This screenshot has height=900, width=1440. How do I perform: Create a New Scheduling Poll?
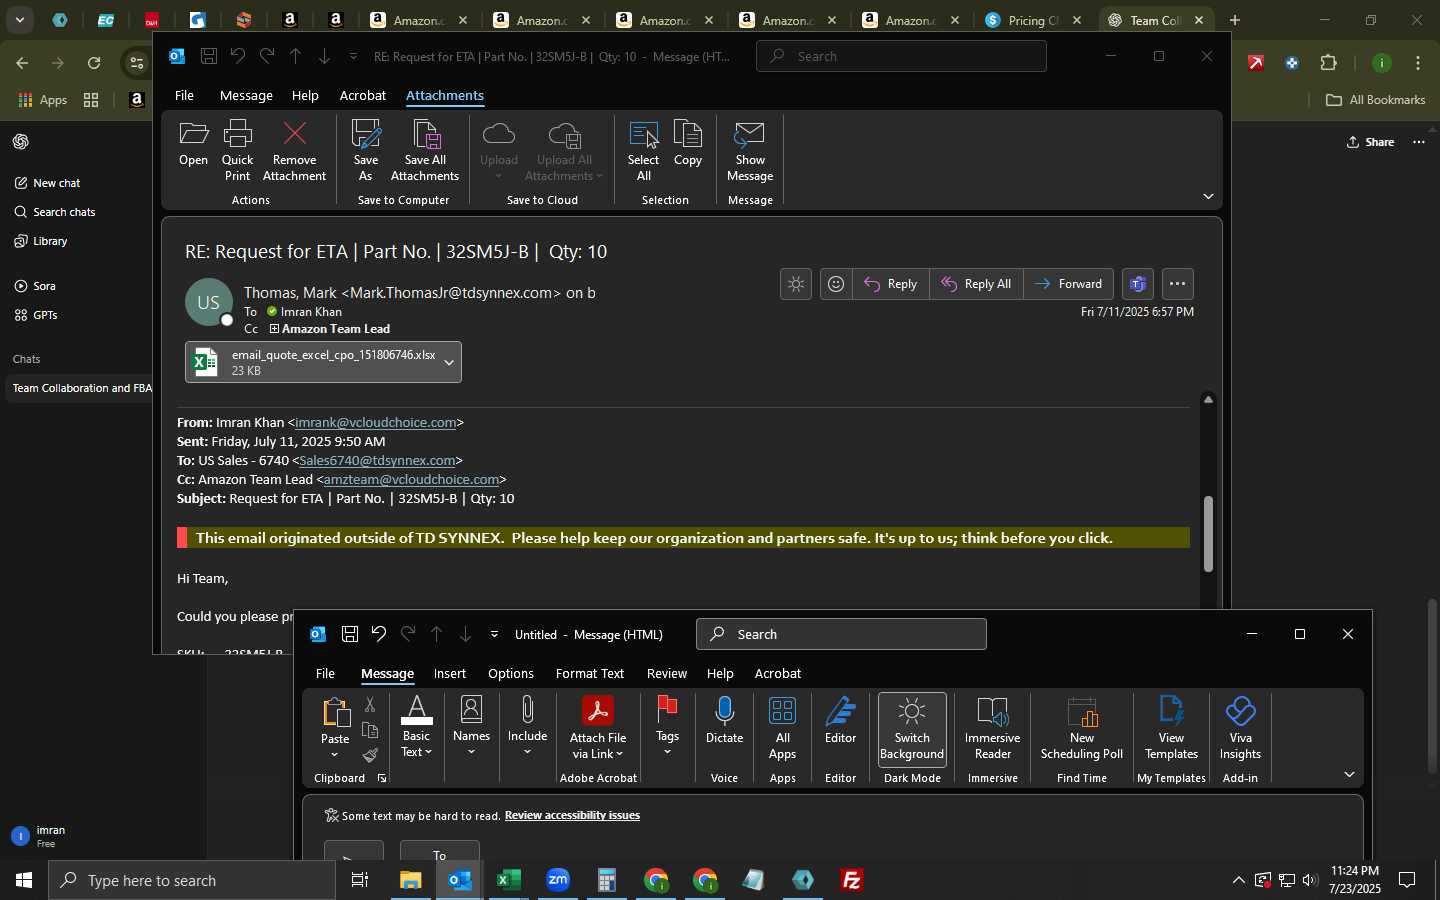tap(1082, 727)
